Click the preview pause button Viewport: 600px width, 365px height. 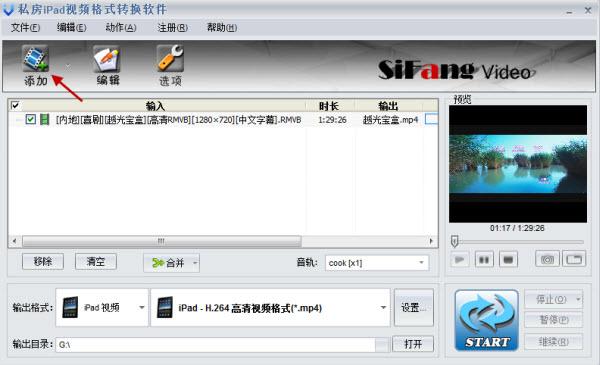click(484, 260)
